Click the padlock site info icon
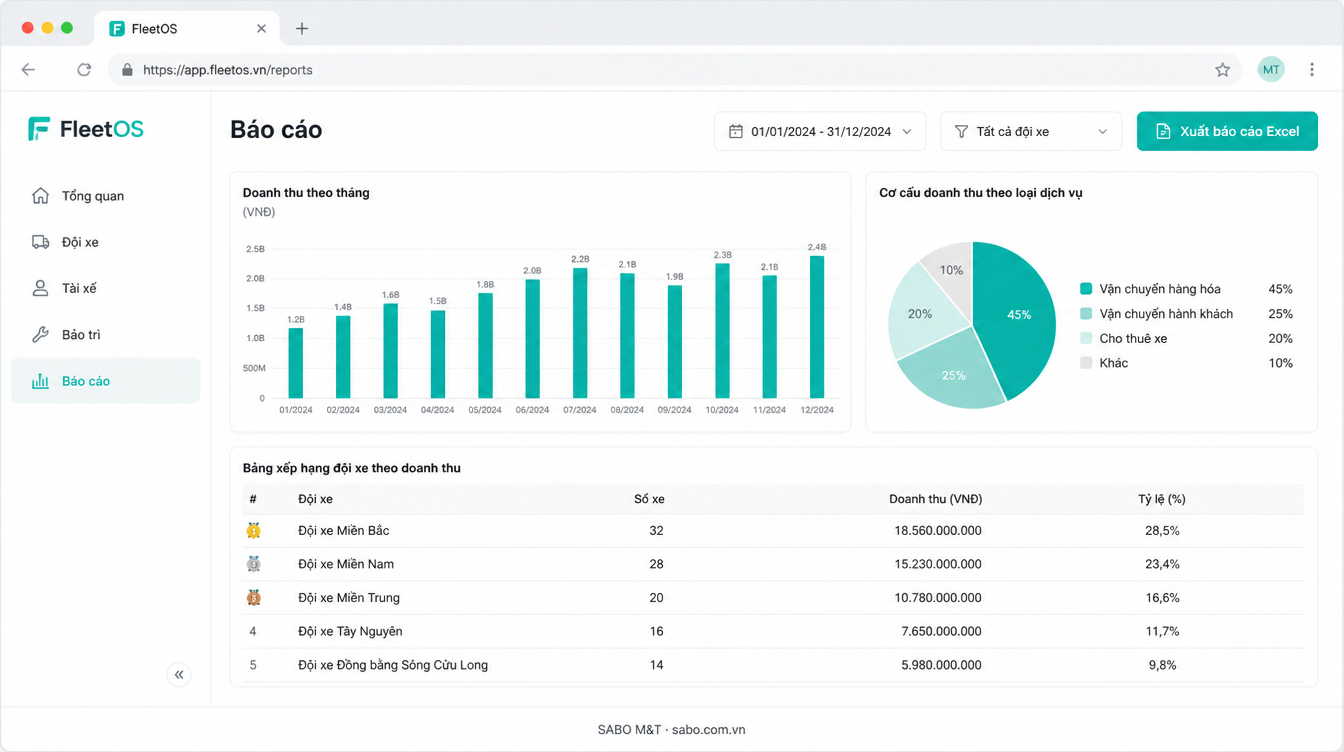The width and height of the screenshot is (1344, 752). tap(127, 70)
